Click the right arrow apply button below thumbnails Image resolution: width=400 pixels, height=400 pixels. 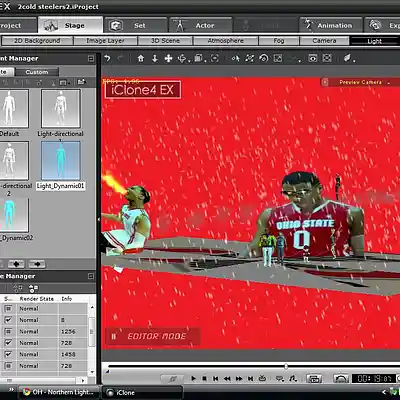pyautogui.click(x=37, y=264)
